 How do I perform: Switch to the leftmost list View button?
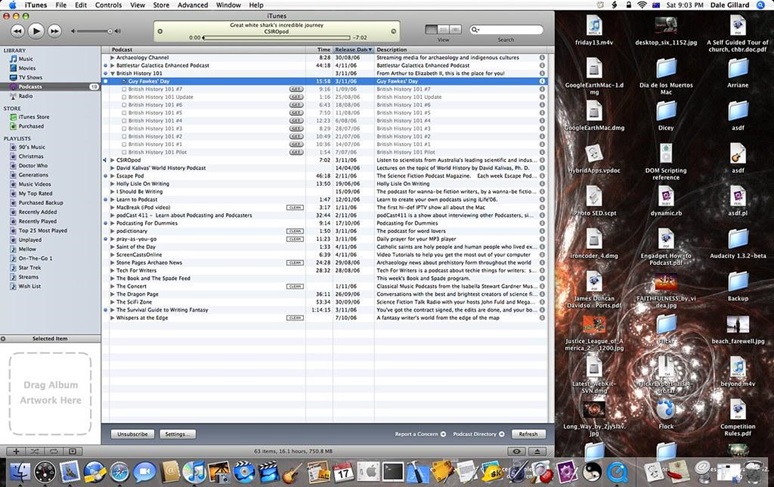pos(431,30)
